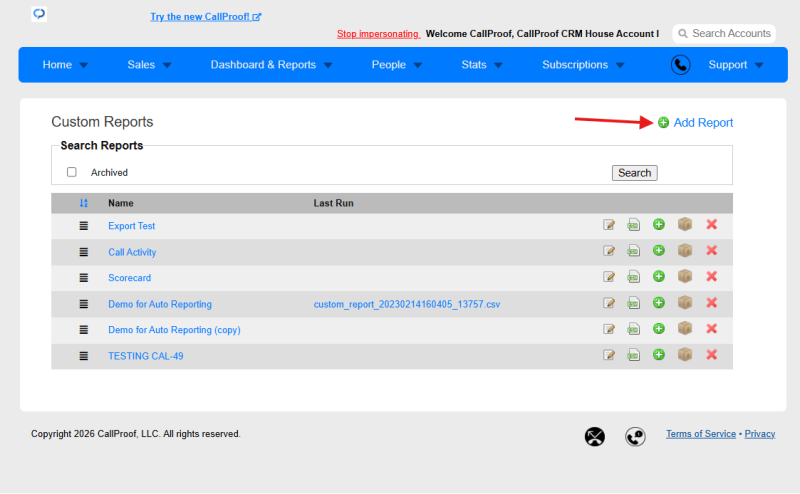Download custom_report_20230214160405_13757.csv file
Screen dimensions: 800x494
click(407, 304)
